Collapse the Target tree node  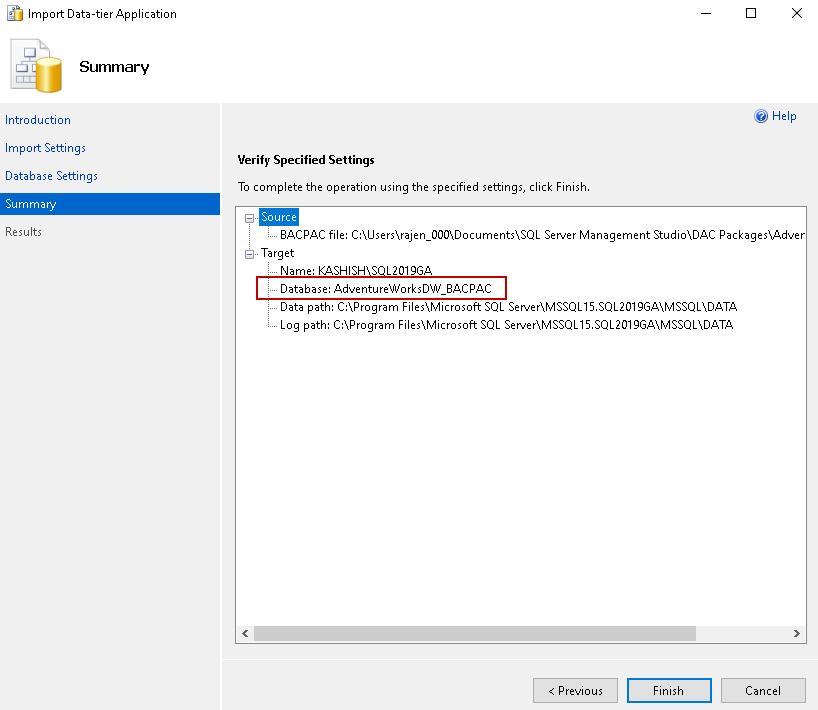coord(250,253)
